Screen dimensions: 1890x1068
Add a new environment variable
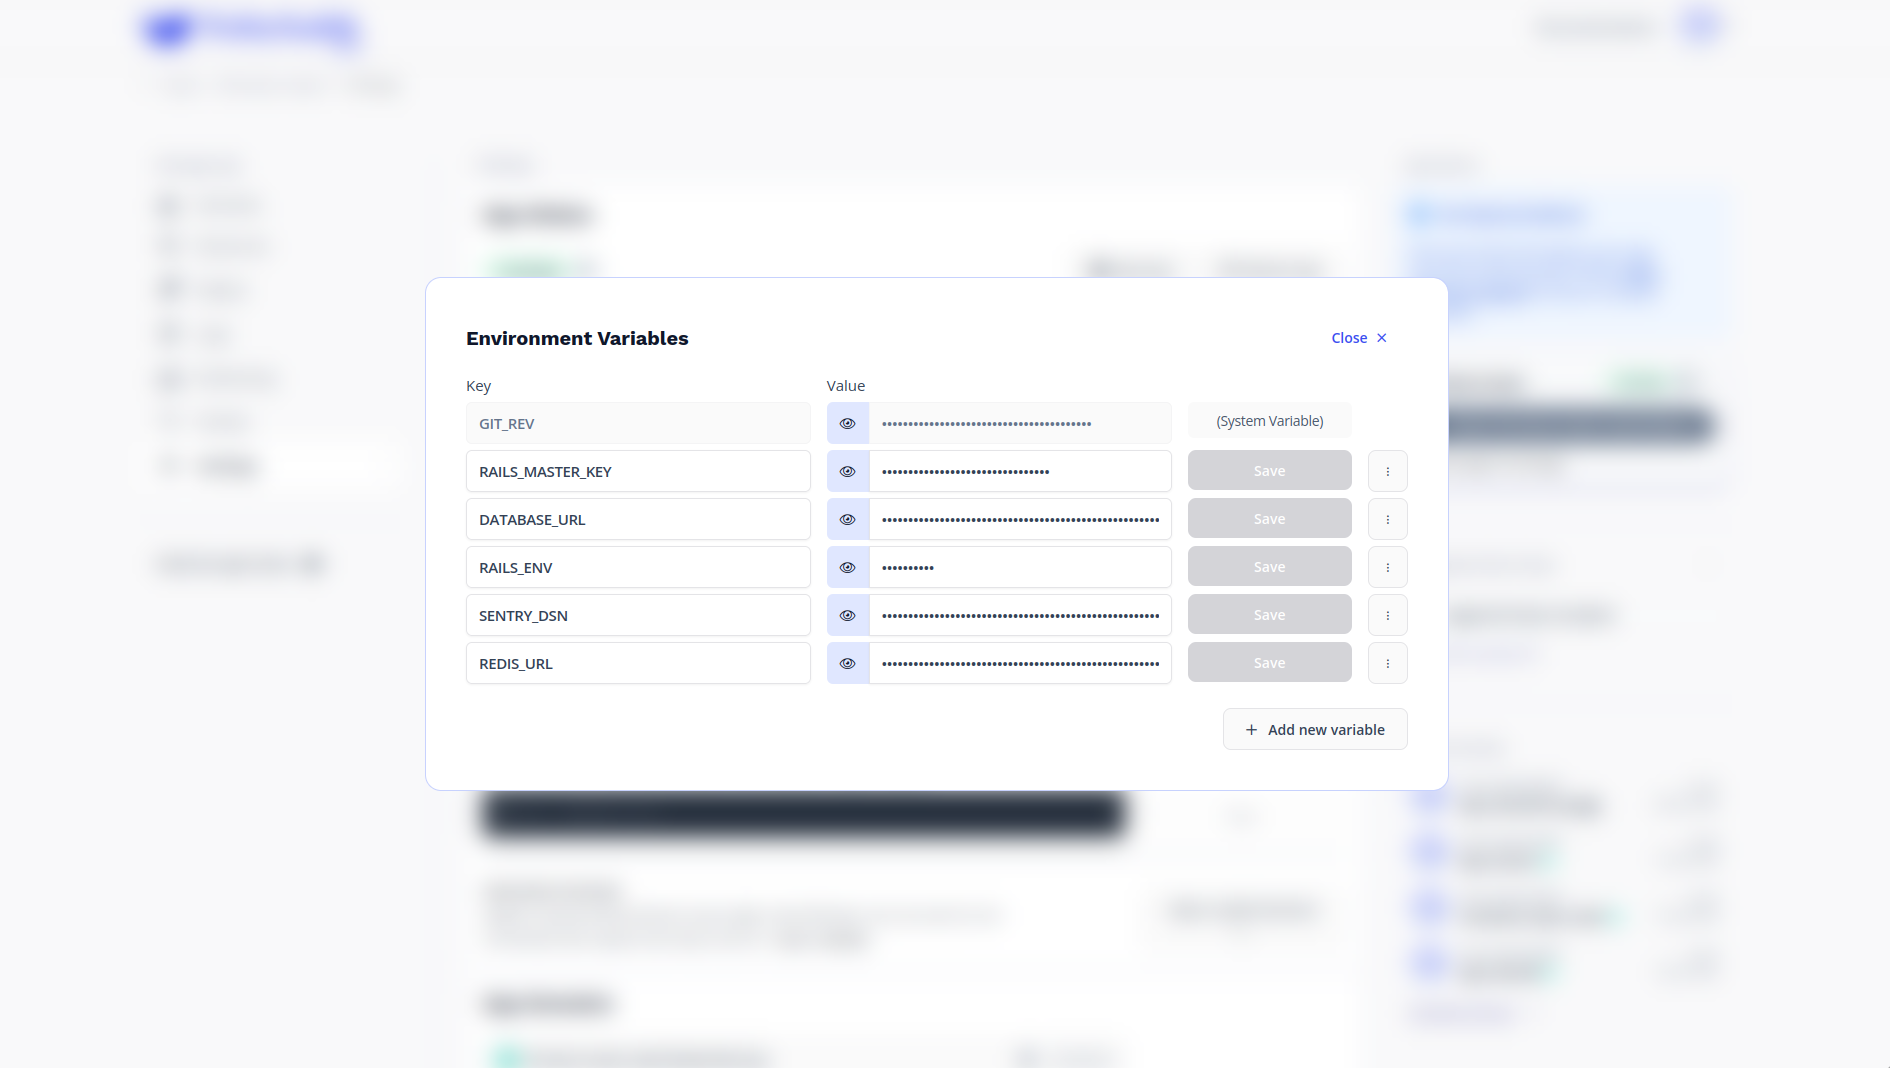tap(1314, 729)
